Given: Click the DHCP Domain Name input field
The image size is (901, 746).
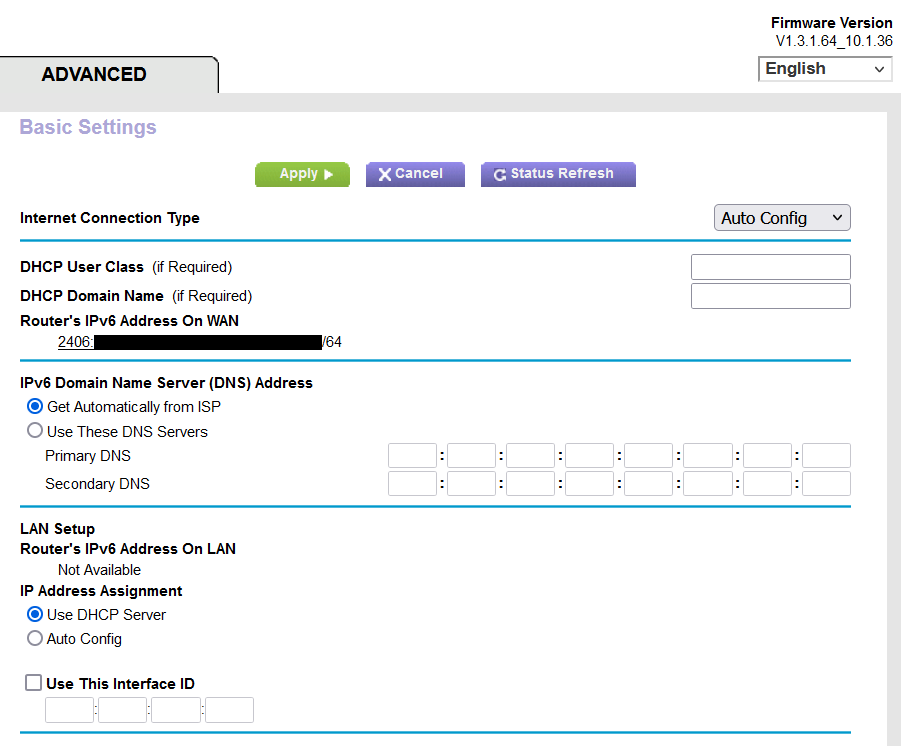Looking at the screenshot, I should [770, 296].
